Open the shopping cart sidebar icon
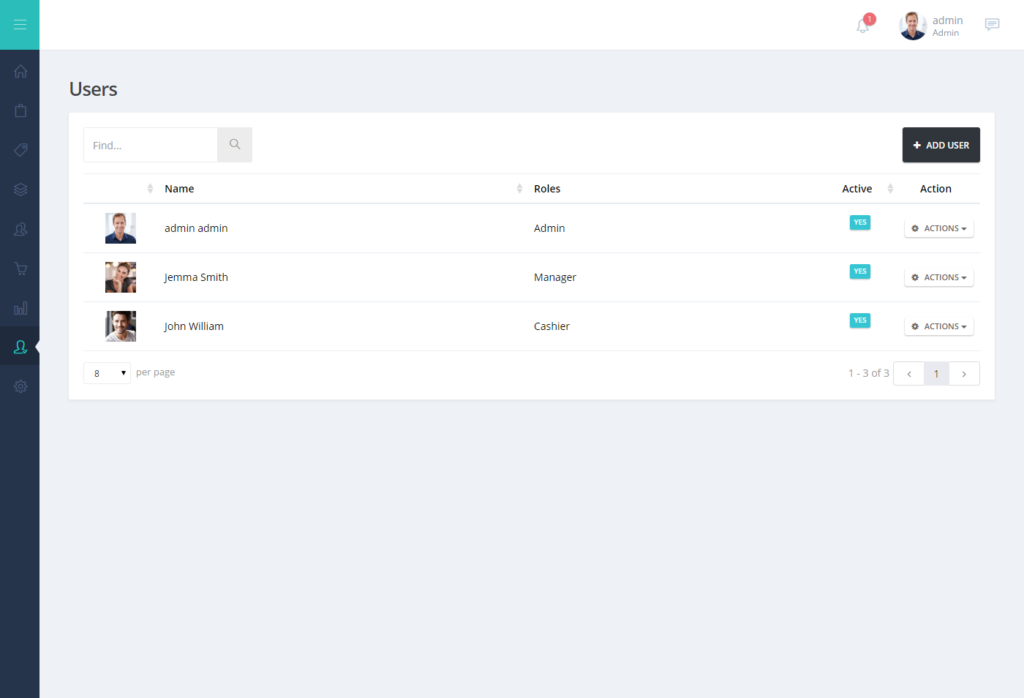 coord(20,268)
